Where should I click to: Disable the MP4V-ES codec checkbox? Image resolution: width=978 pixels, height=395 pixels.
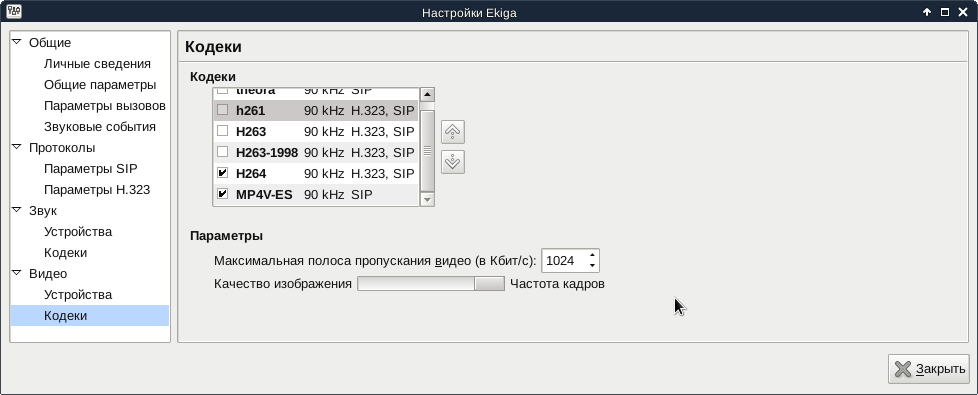coord(222,194)
